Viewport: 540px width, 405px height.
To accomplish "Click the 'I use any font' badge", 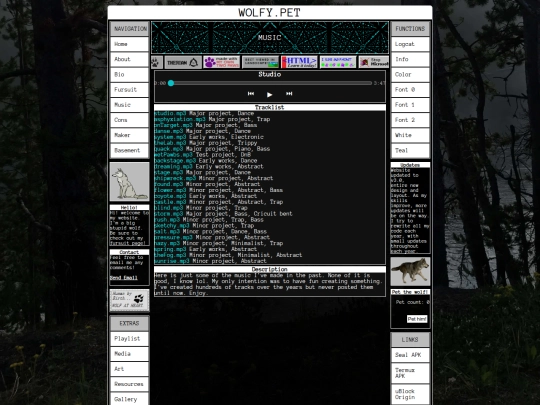I will (x=338, y=62).
